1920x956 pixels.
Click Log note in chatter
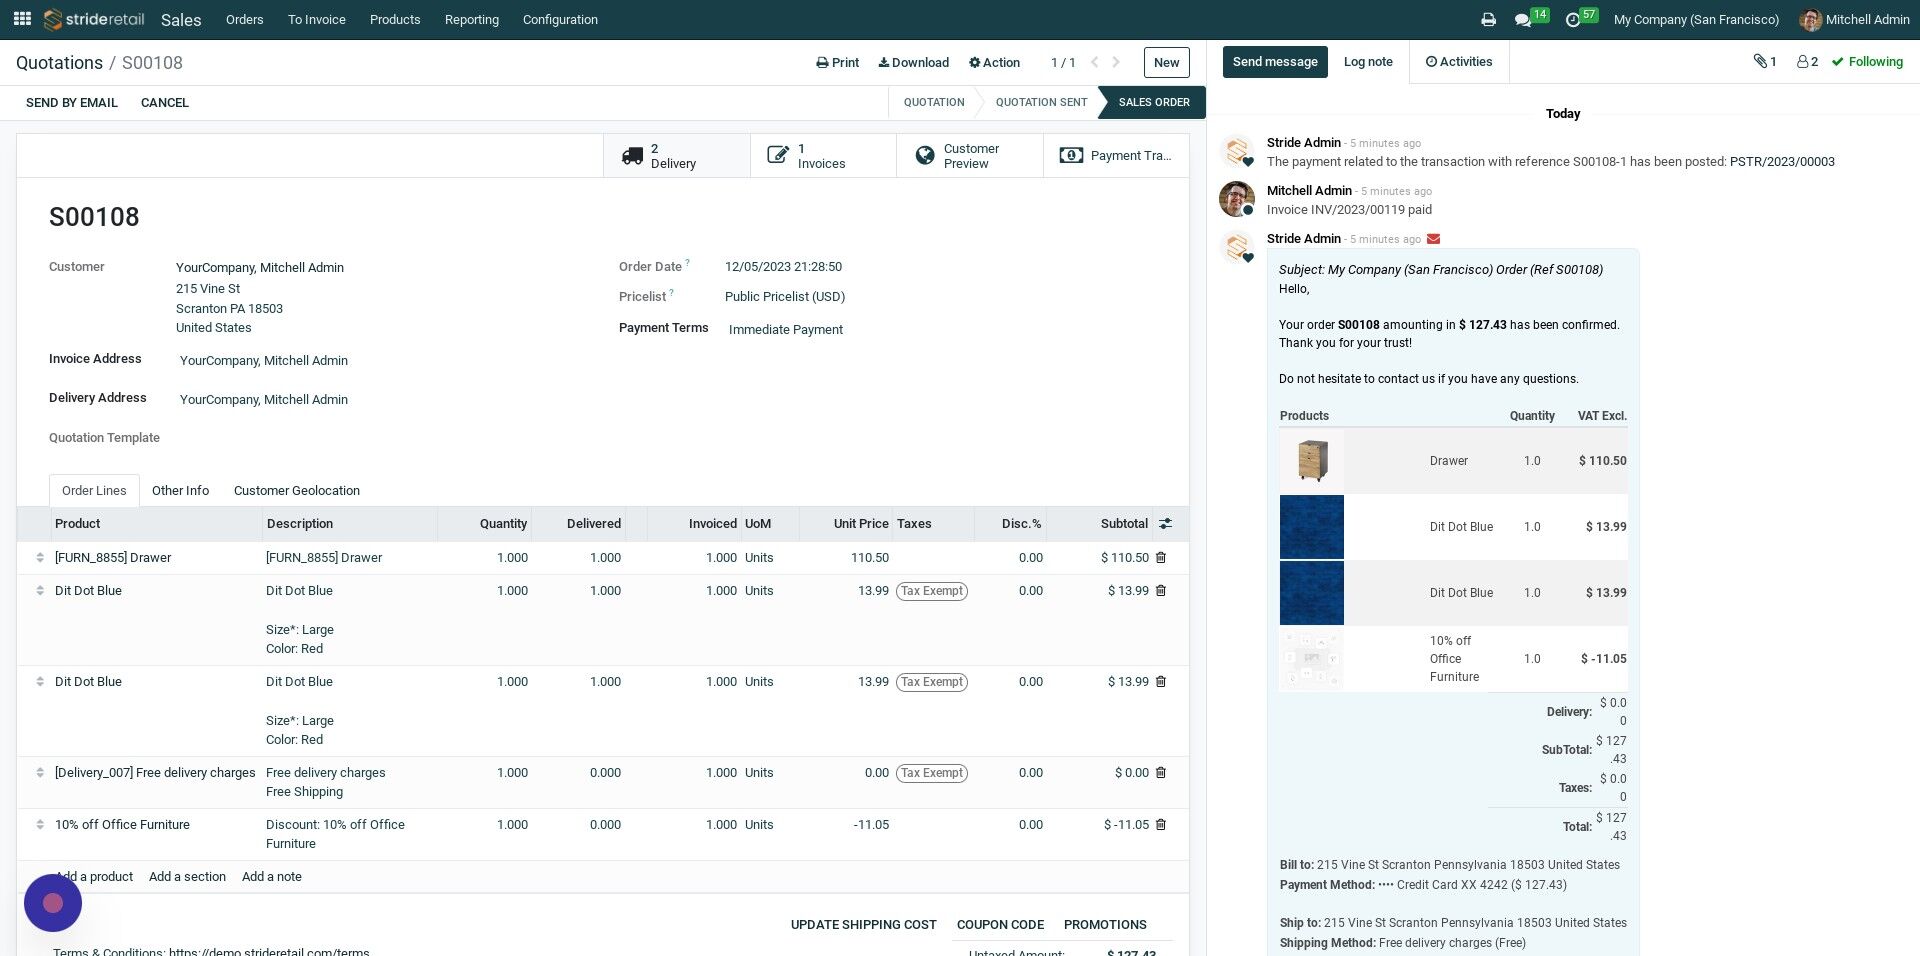[x=1368, y=62]
